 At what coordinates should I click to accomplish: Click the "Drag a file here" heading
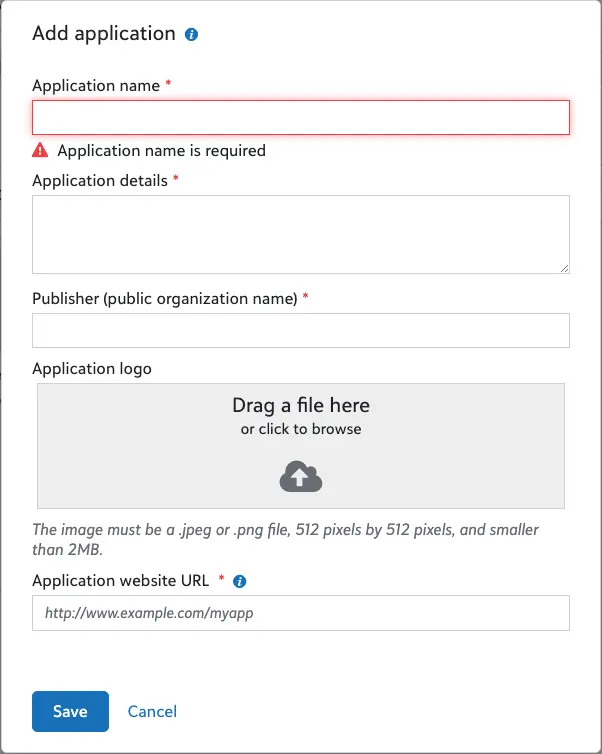point(301,405)
